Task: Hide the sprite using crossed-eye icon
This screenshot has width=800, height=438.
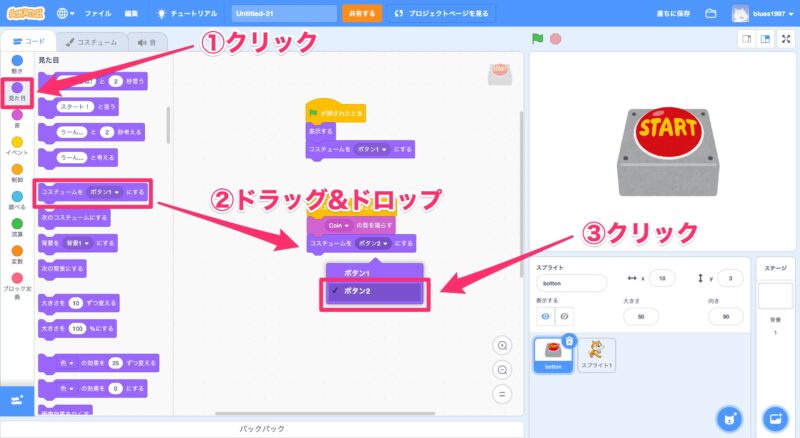Action: pos(566,315)
